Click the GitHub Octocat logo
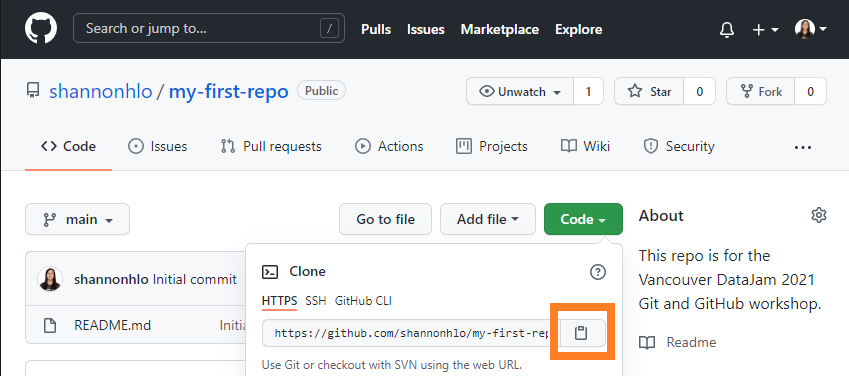The image size is (849, 377). click(x=41, y=29)
